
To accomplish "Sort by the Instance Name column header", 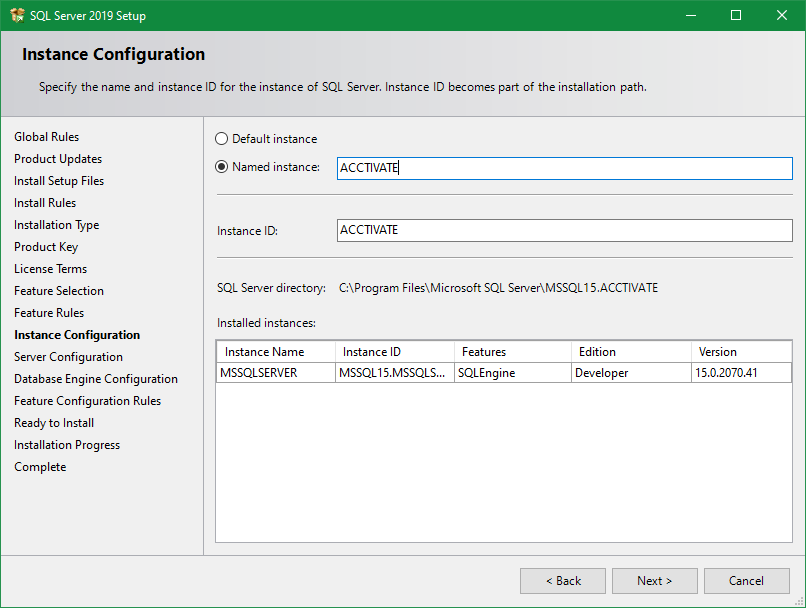I will pos(276,352).
